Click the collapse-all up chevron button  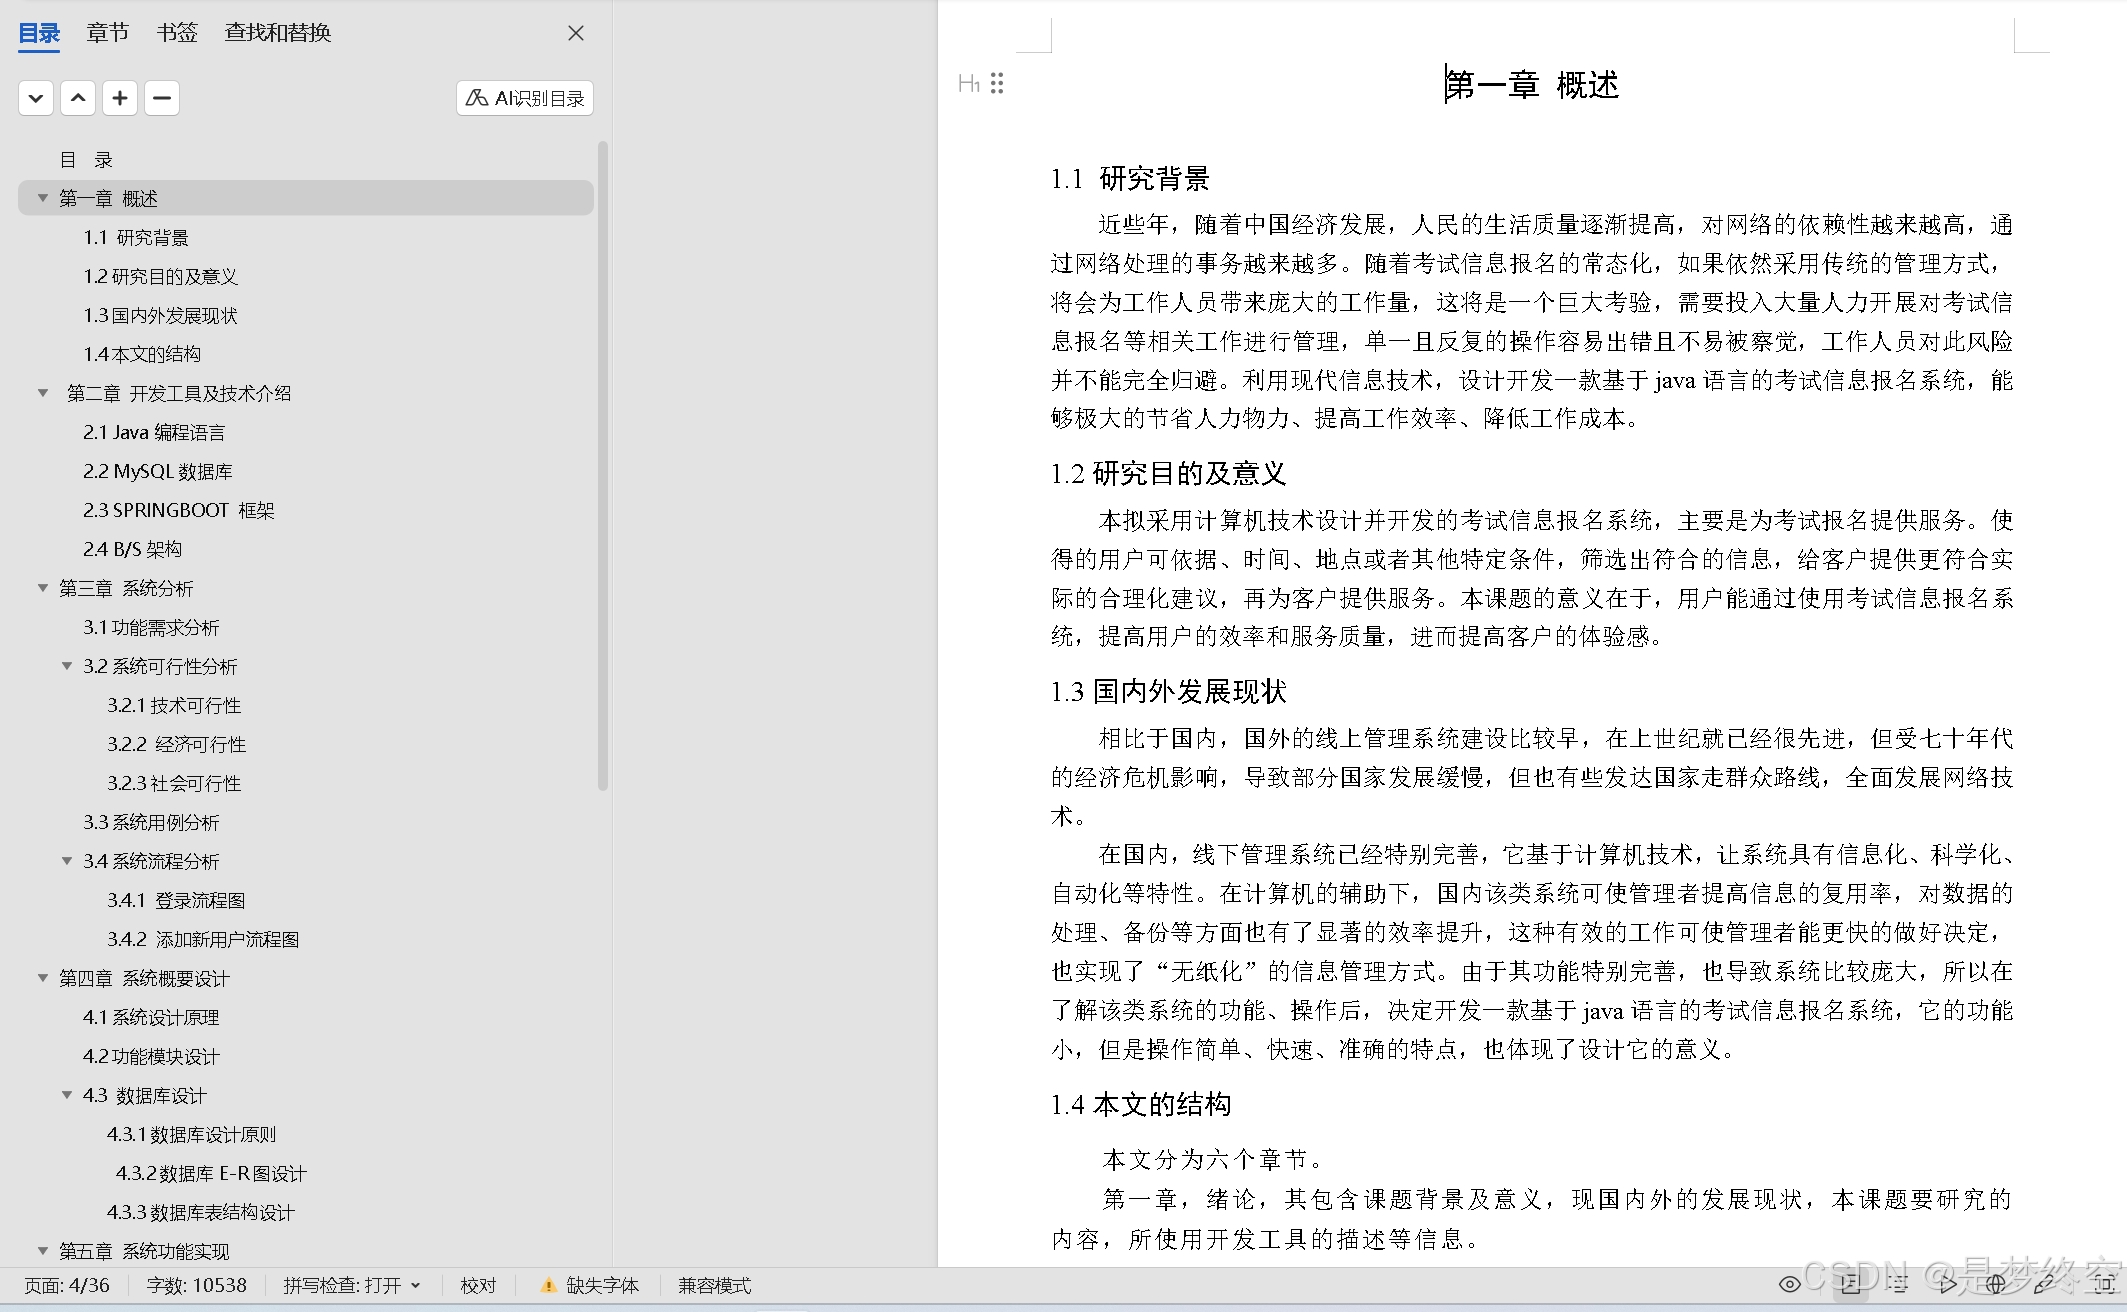78,98
